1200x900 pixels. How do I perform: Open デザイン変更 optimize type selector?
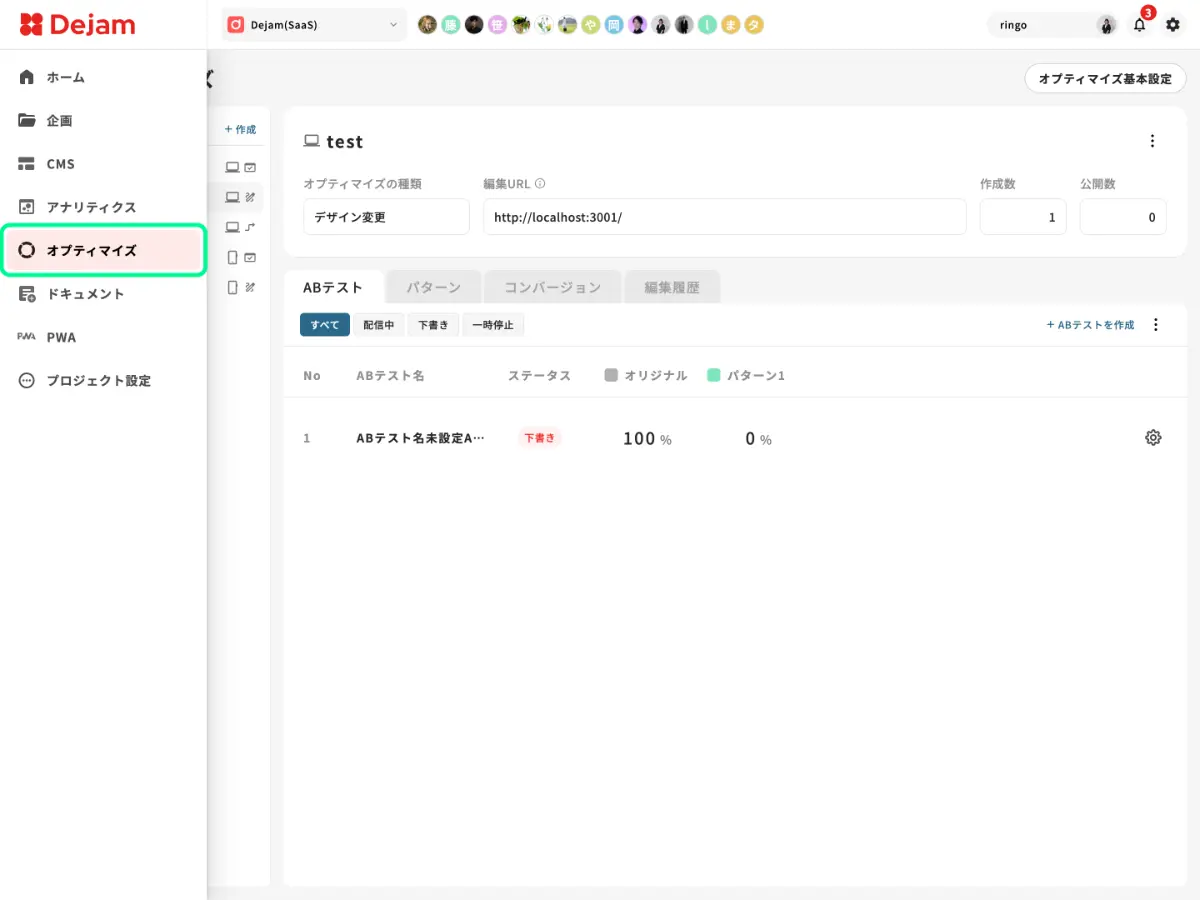(386, 217)
